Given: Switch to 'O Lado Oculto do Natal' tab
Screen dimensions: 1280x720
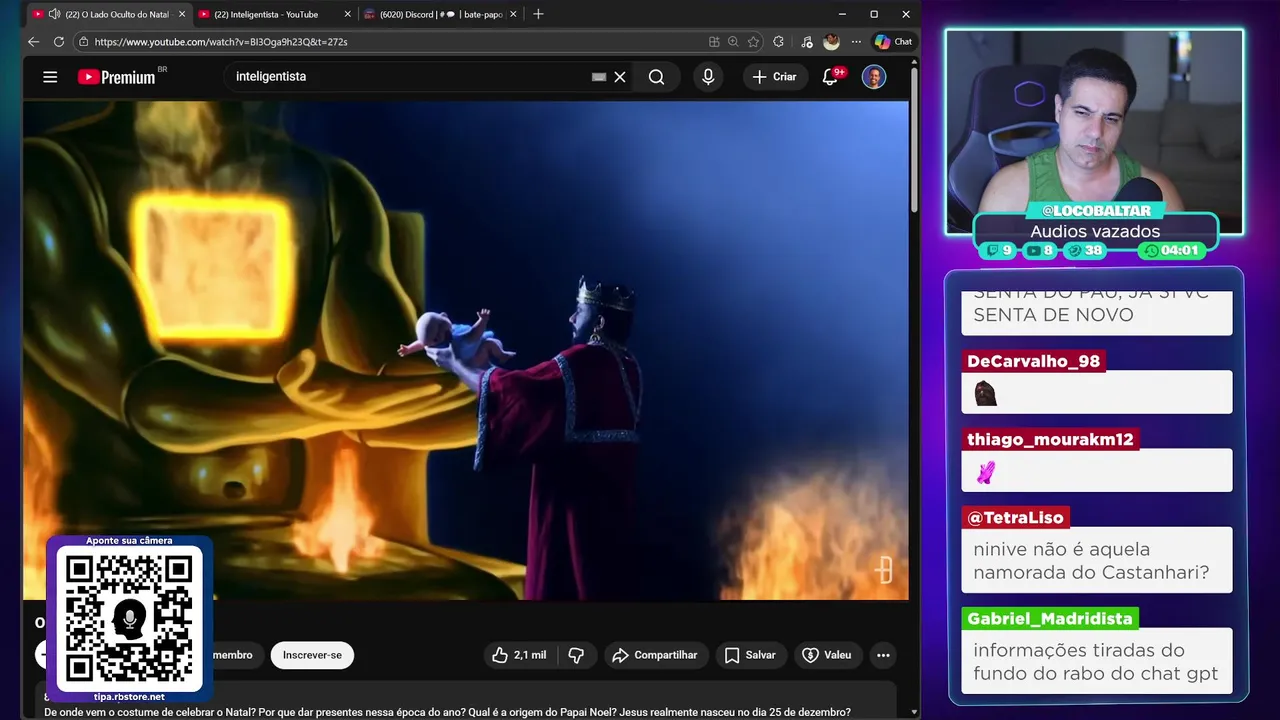Looking at the screenshot, I should 108,14.
